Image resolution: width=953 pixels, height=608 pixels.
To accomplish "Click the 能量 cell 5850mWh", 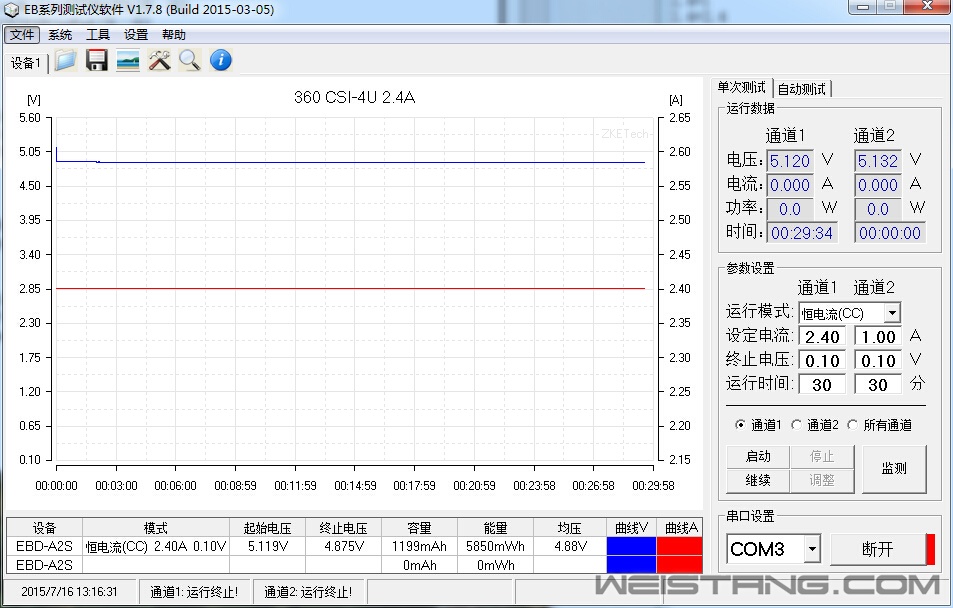I will [495, 546].
